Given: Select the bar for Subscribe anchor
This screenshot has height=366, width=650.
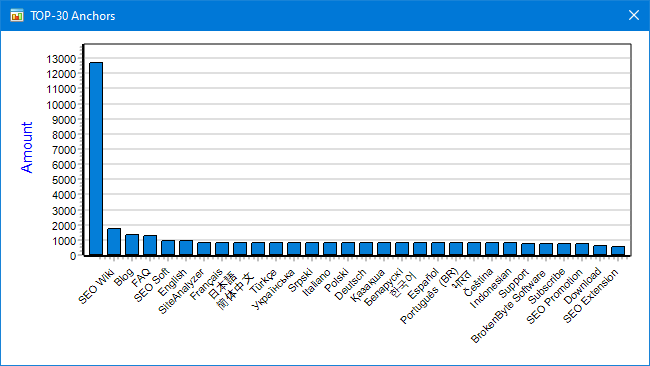Looking at the screenshot, I should click(564, 249).
